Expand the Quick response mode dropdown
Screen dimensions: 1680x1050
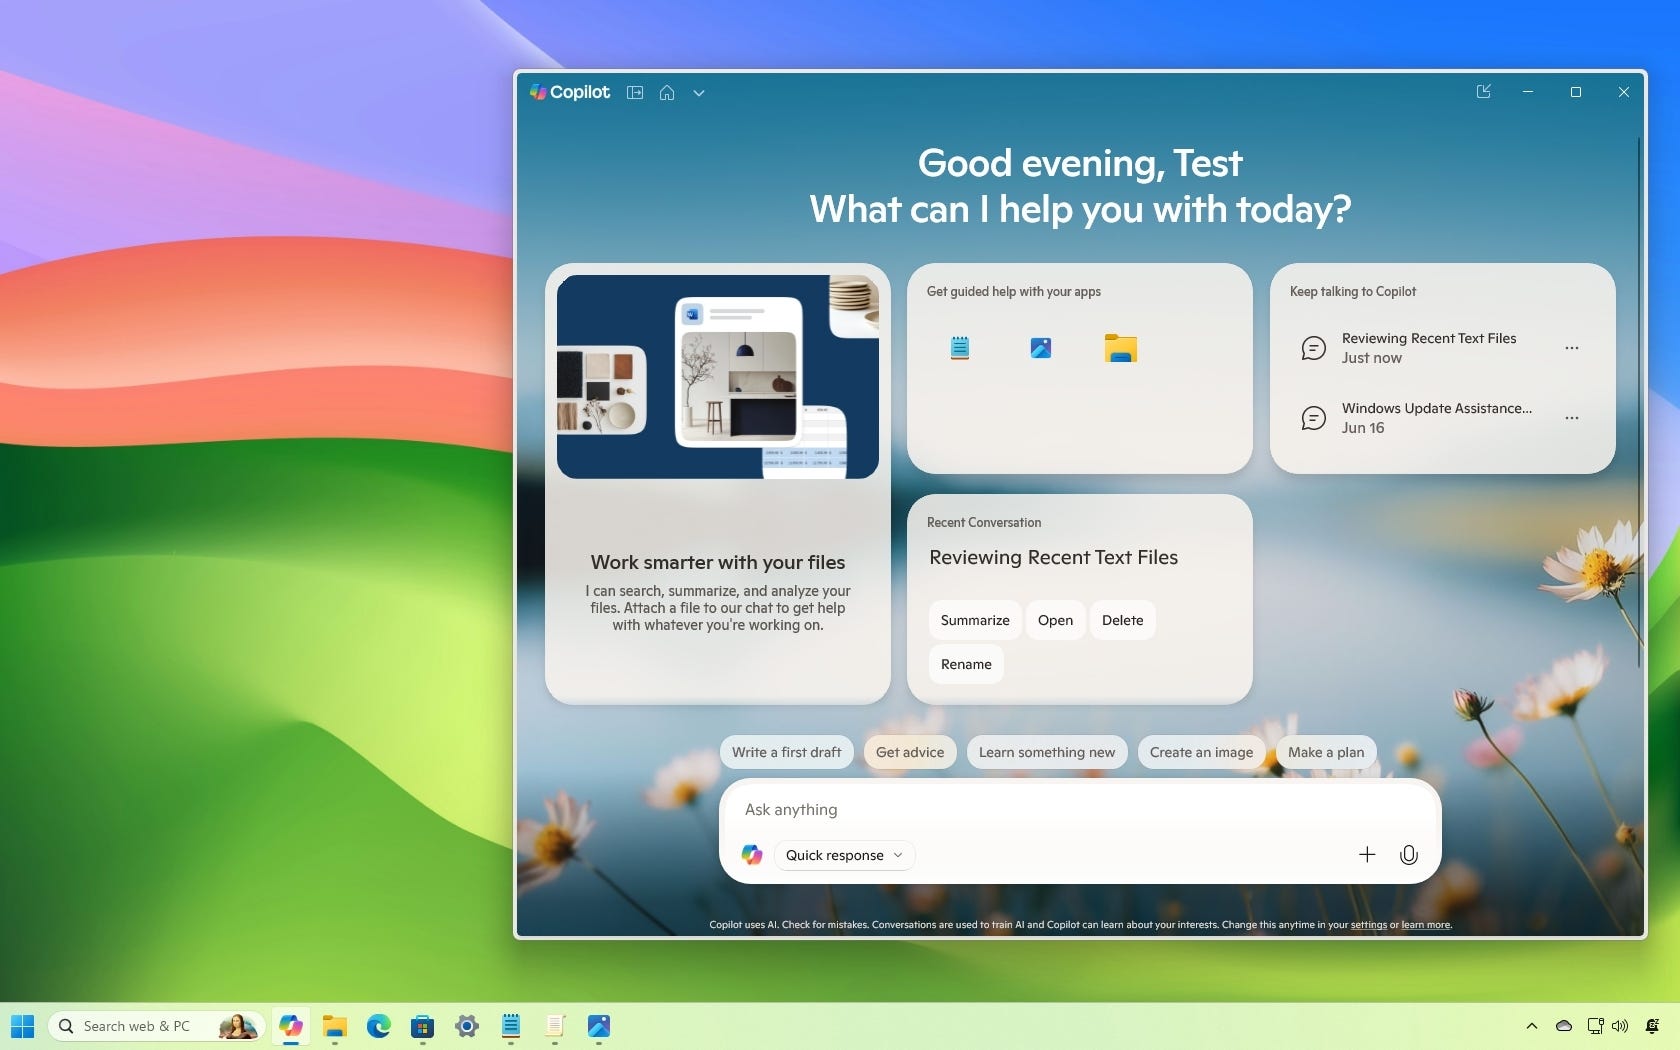click(844, 855)
